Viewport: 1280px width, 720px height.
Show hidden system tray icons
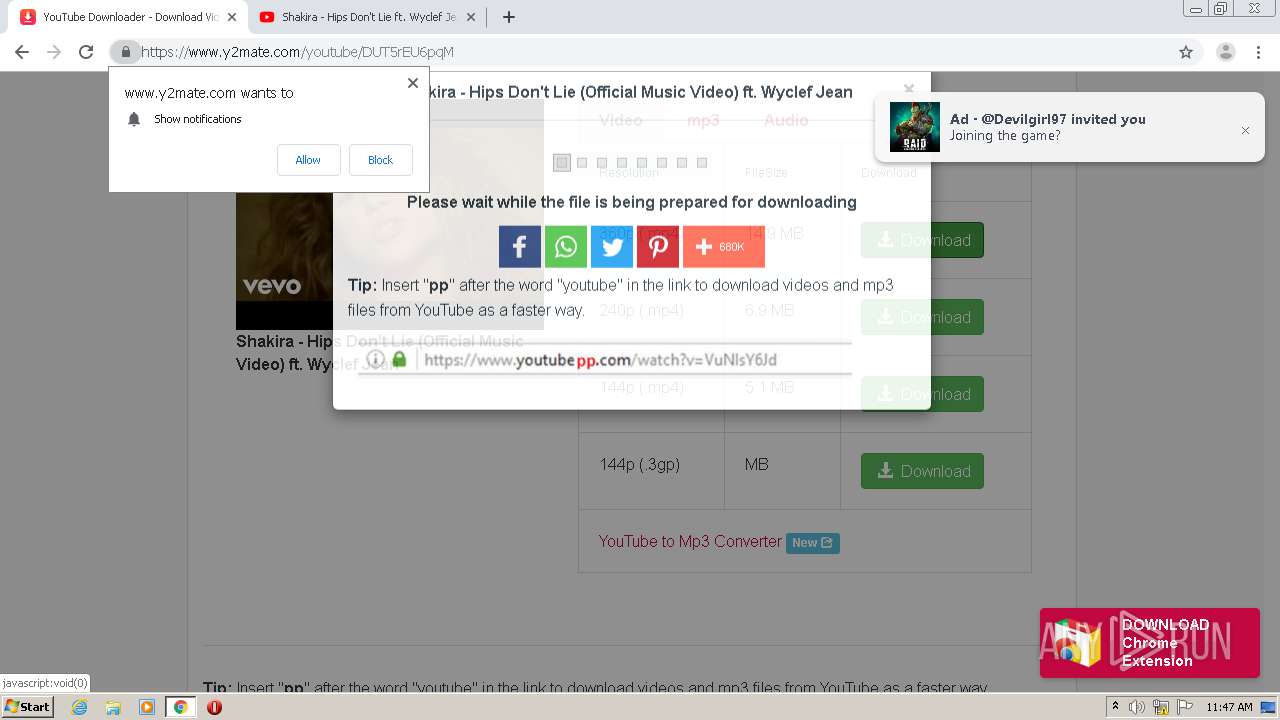[1115, 707]
